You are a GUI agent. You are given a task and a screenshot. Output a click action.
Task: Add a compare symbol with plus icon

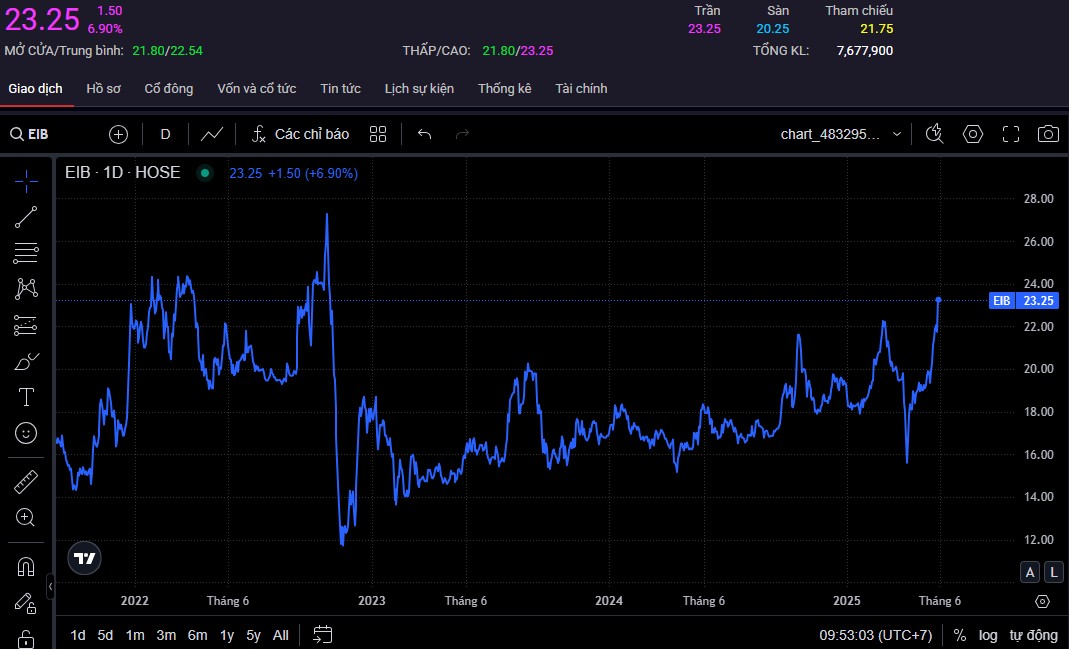tap(118, 134)
